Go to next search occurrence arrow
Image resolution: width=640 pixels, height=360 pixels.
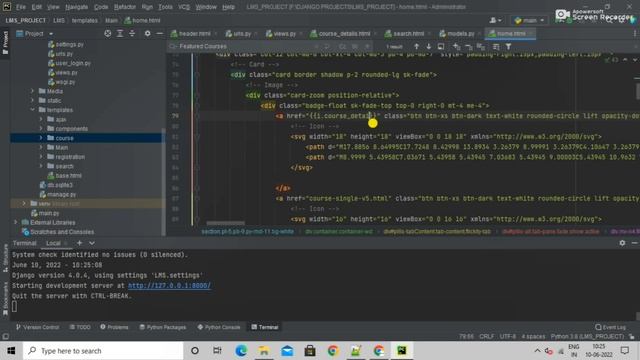429,47
